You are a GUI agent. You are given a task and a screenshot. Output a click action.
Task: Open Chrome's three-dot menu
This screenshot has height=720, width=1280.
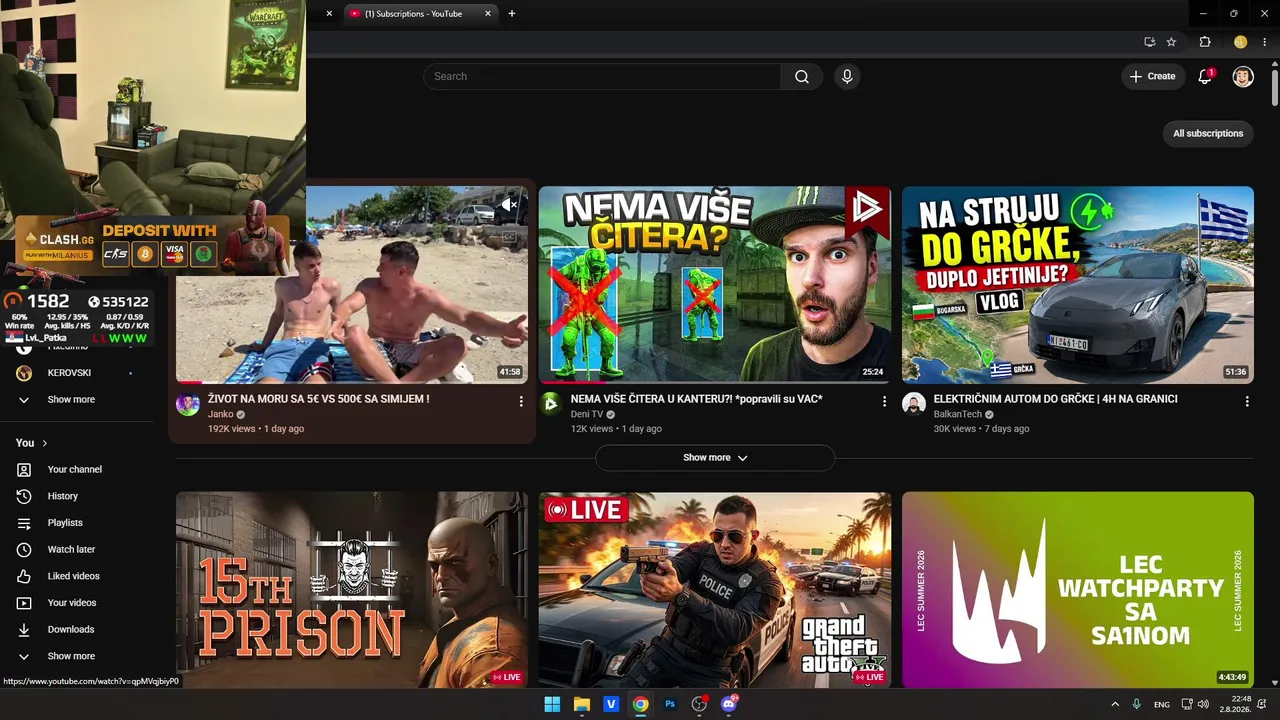click(x=1266, y=42)
